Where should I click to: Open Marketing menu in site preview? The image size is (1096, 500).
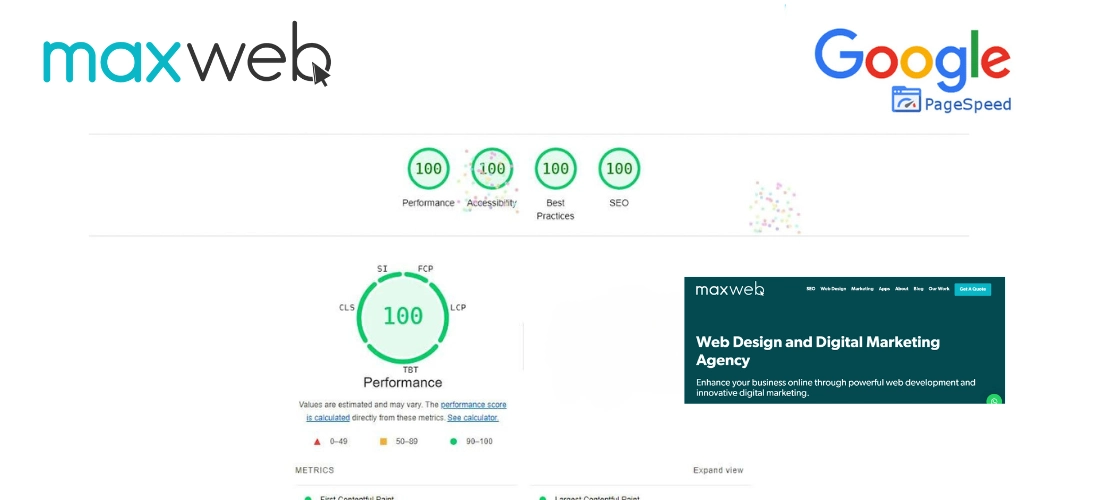tap(863, 289)
